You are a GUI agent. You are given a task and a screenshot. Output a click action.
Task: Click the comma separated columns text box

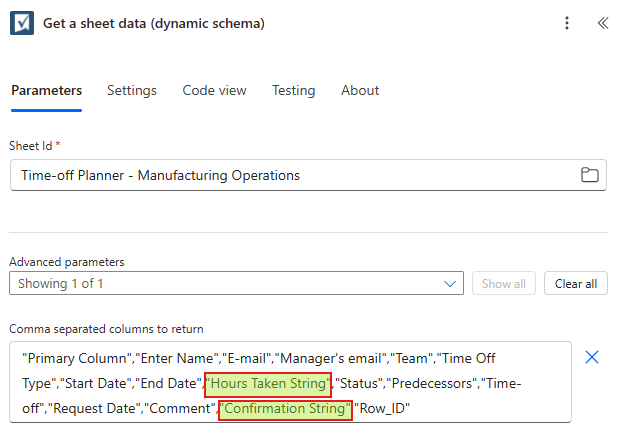(x=291, y=382)
